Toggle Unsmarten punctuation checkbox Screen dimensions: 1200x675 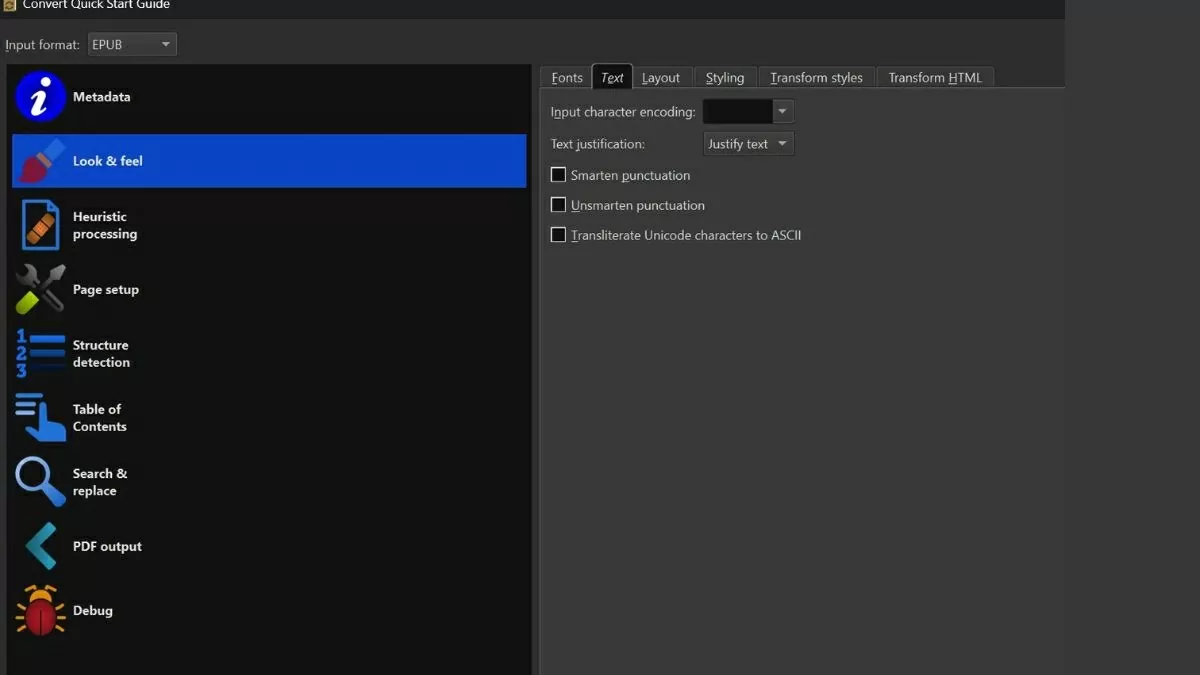click(559, 205)
